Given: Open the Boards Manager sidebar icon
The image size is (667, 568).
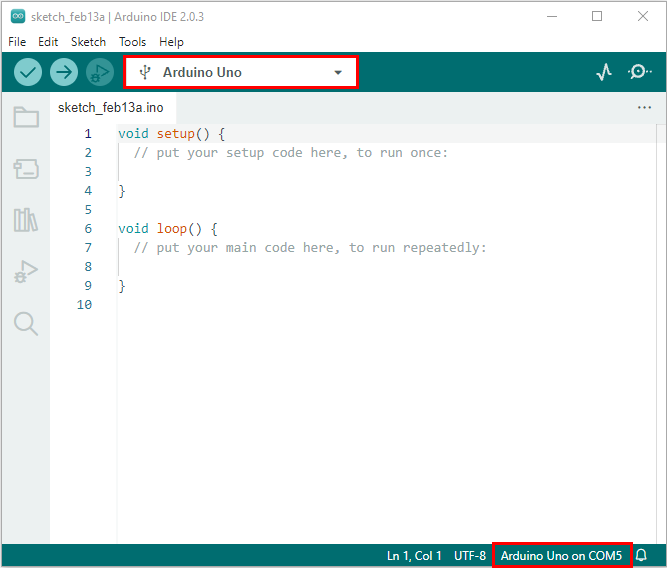Looking at the screenshot, I should coord(26,169).
